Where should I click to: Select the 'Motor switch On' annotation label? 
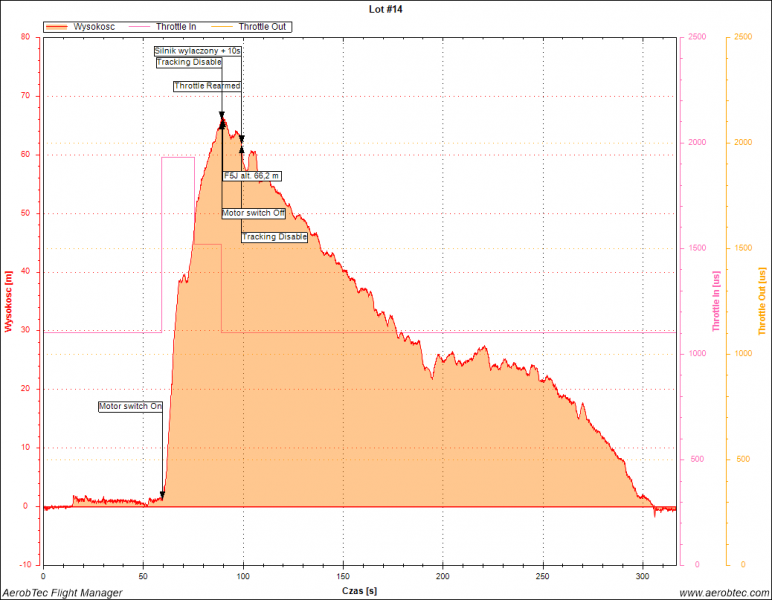pos(130,407)
